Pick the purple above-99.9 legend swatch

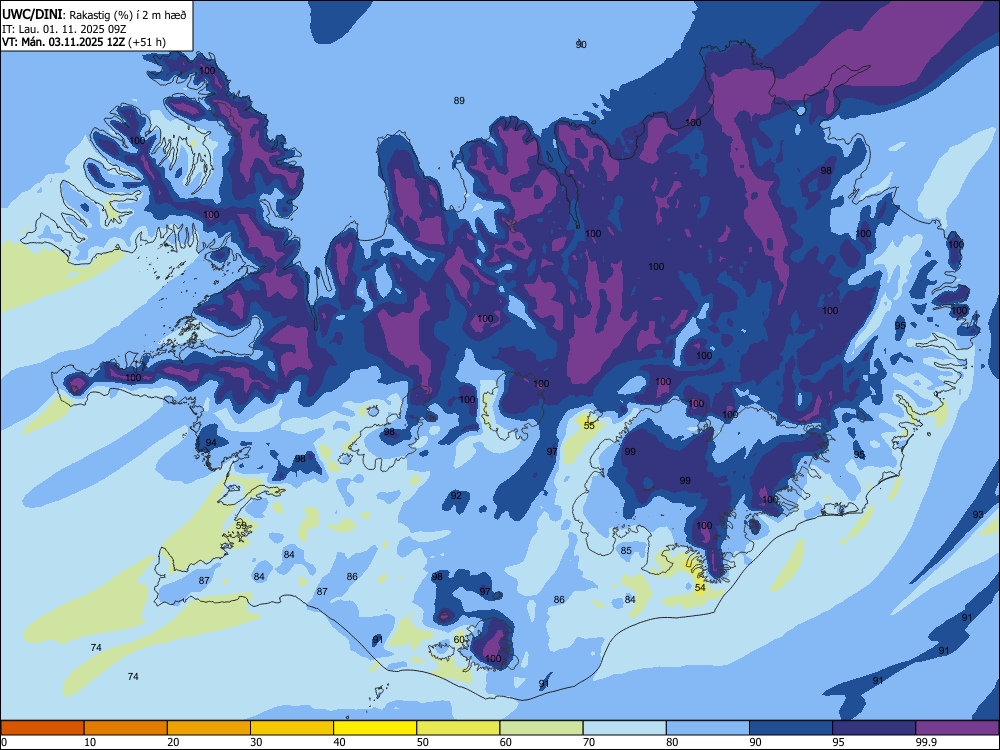tap(957, 728)
